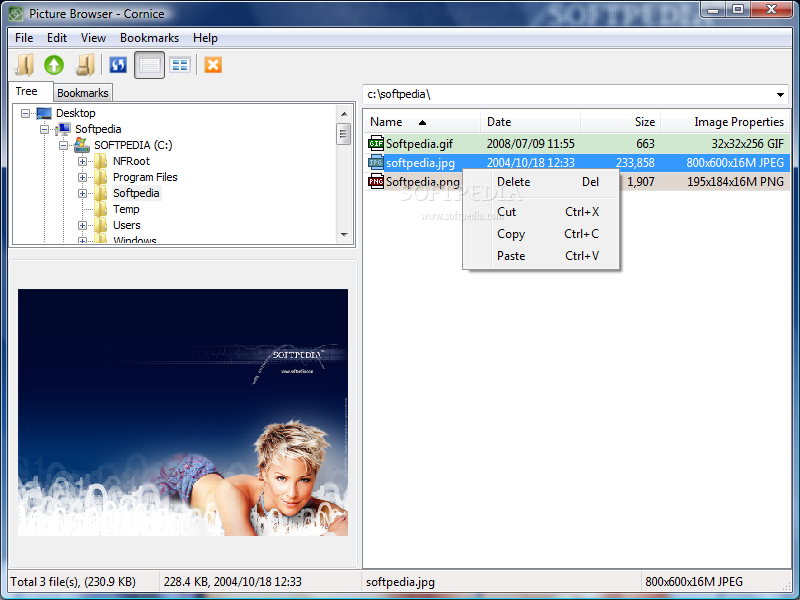Switch to thumbnails view icon
Viewport: 800px width, 600px height.
[x=180, y=65]
